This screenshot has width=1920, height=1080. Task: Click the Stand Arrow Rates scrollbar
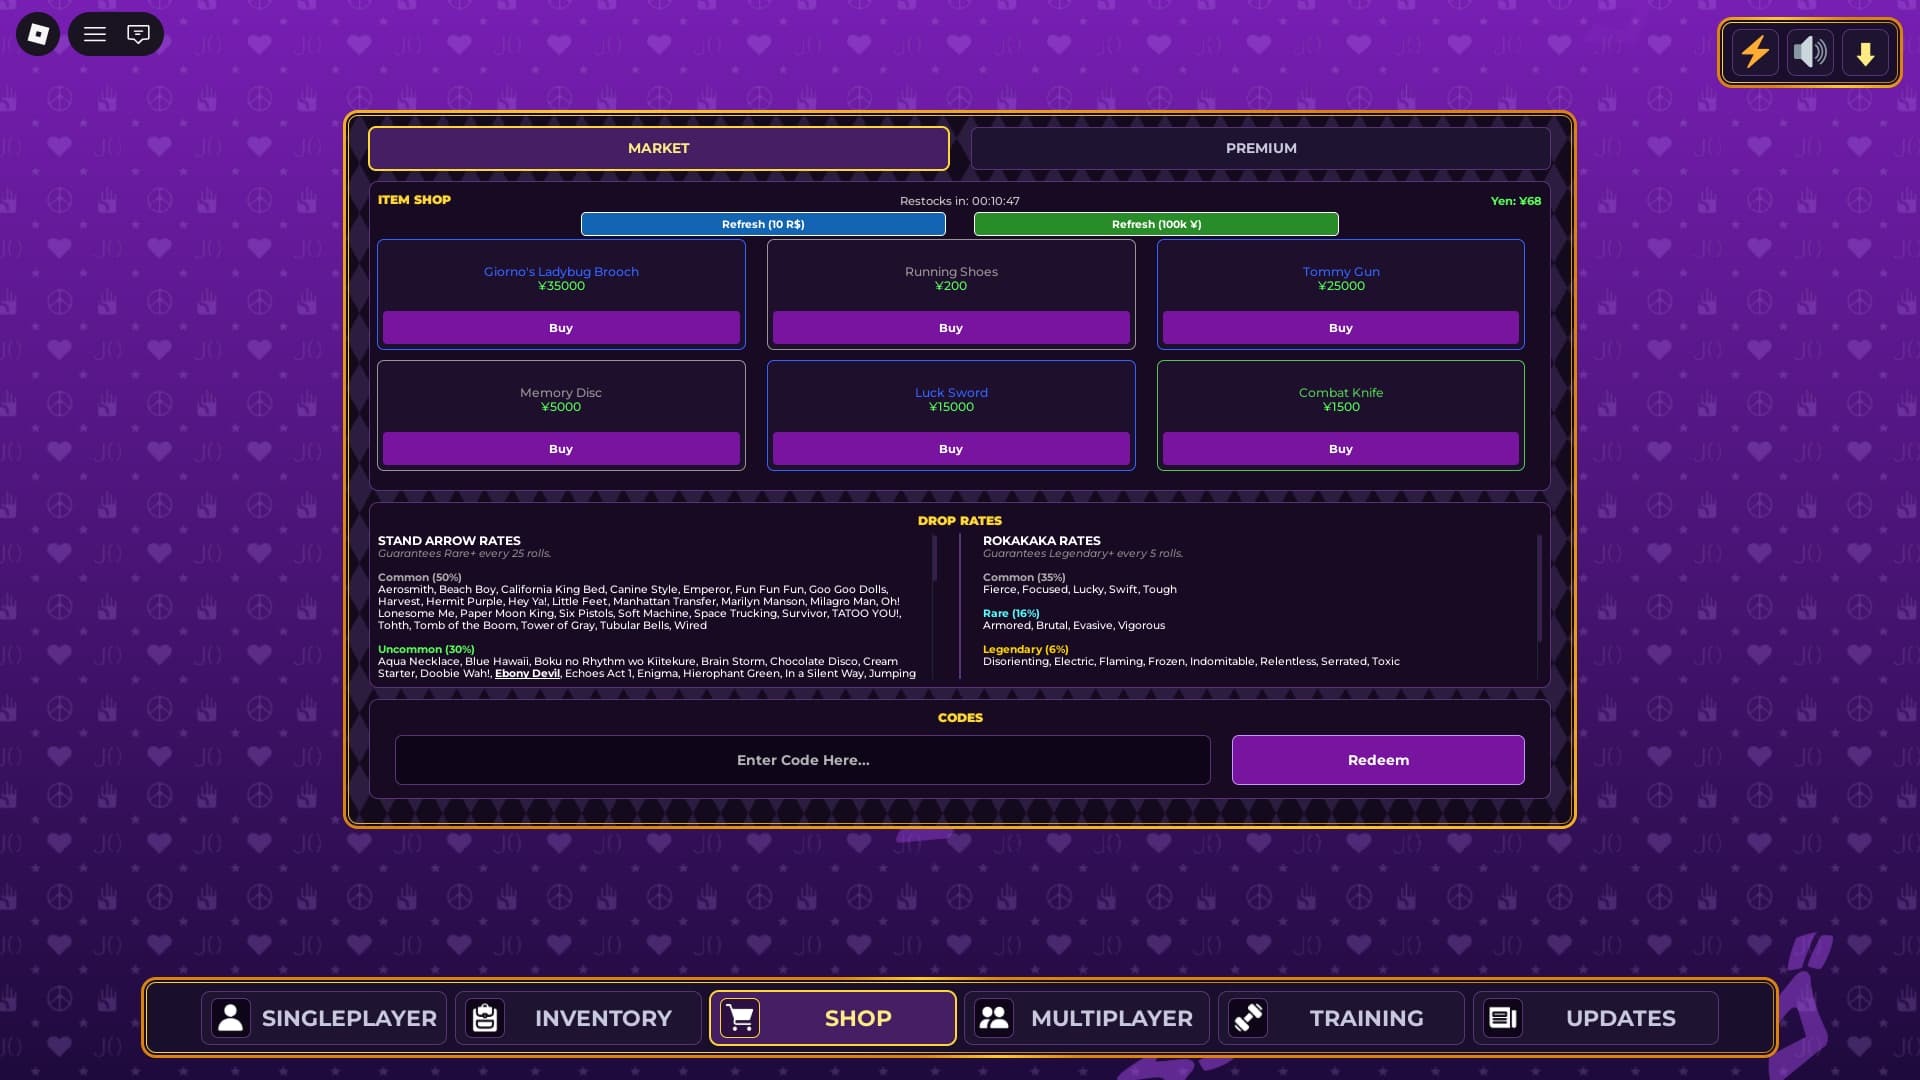pyautogui.click(x=934, y=558)
